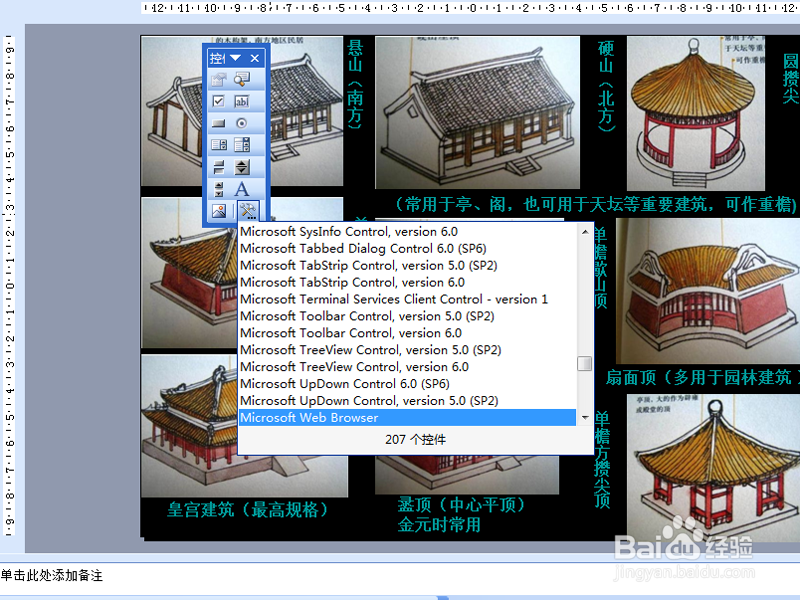Select the fan-shaped 扇面顶 building picture
The image size is (800, 600).
pyautogui.click(x=708, y=291)
